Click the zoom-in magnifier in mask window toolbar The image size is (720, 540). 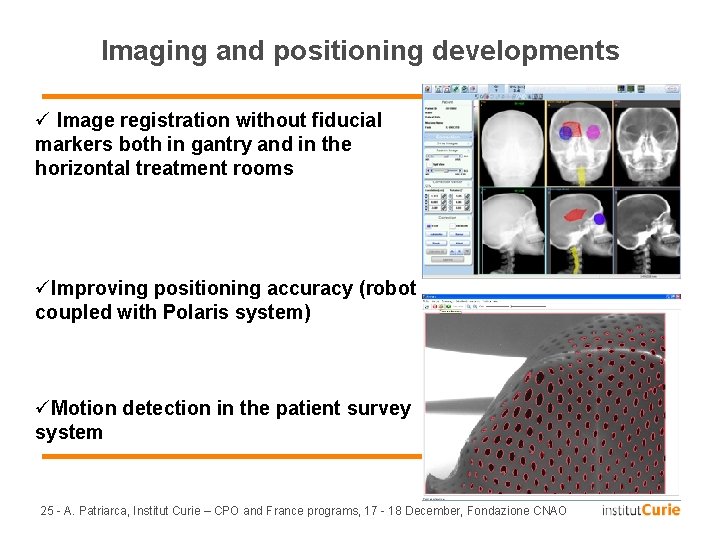[x=468, y=306]
